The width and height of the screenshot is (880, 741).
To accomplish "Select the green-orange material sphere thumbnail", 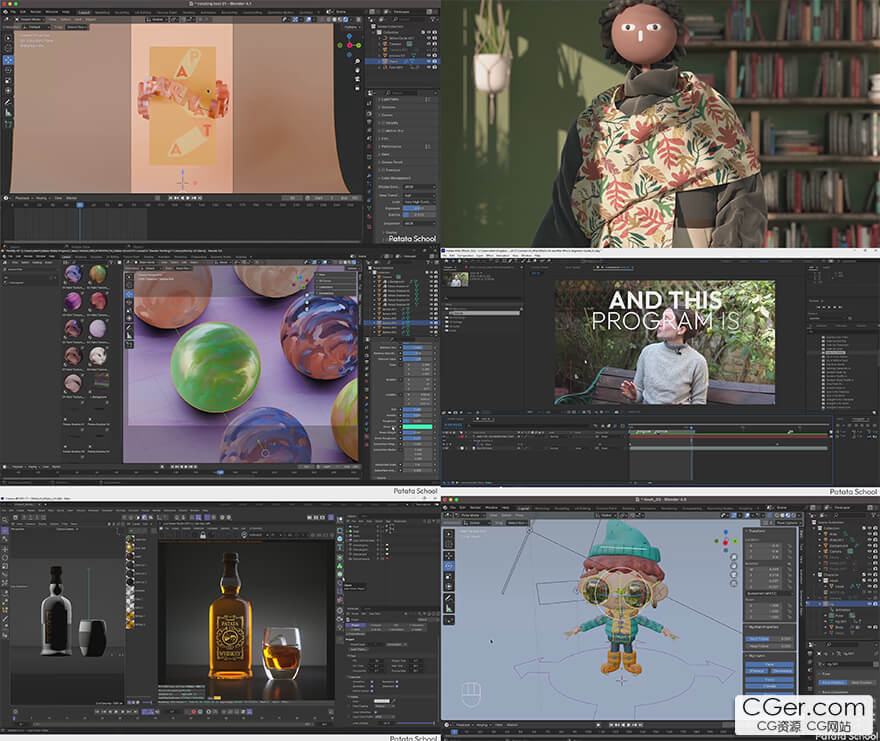I will click(x=98, y=274).
